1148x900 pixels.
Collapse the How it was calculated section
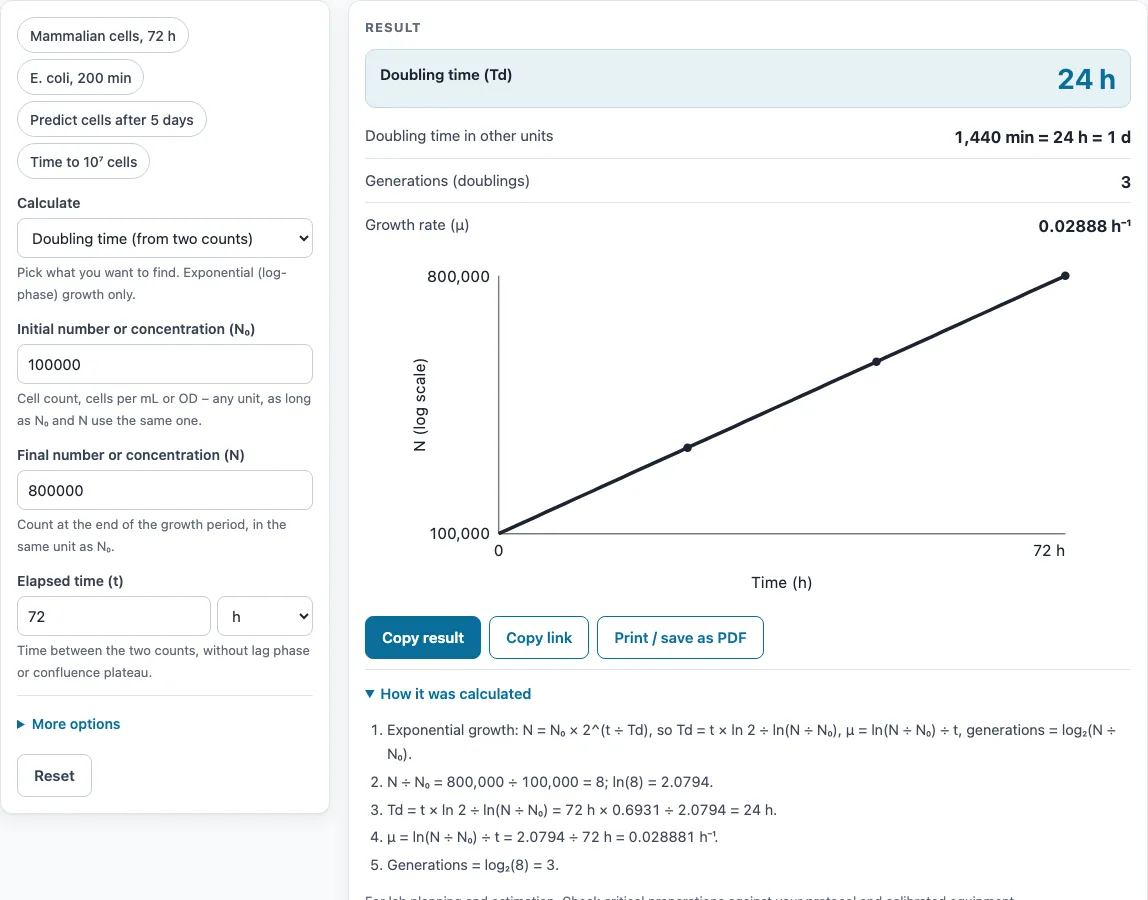(x=448, y=693)
